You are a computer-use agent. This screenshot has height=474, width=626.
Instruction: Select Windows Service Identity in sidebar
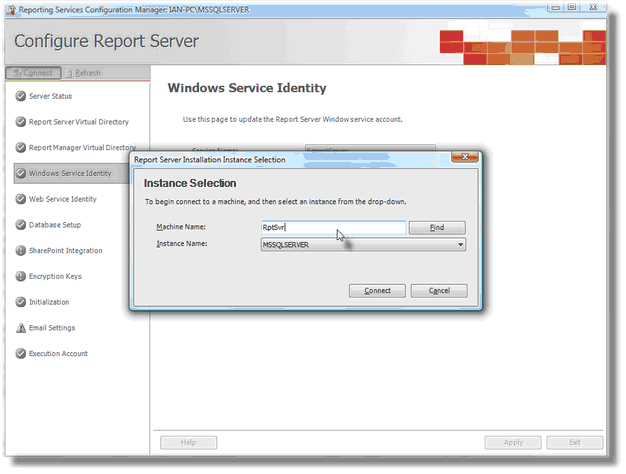click(70, 173)
